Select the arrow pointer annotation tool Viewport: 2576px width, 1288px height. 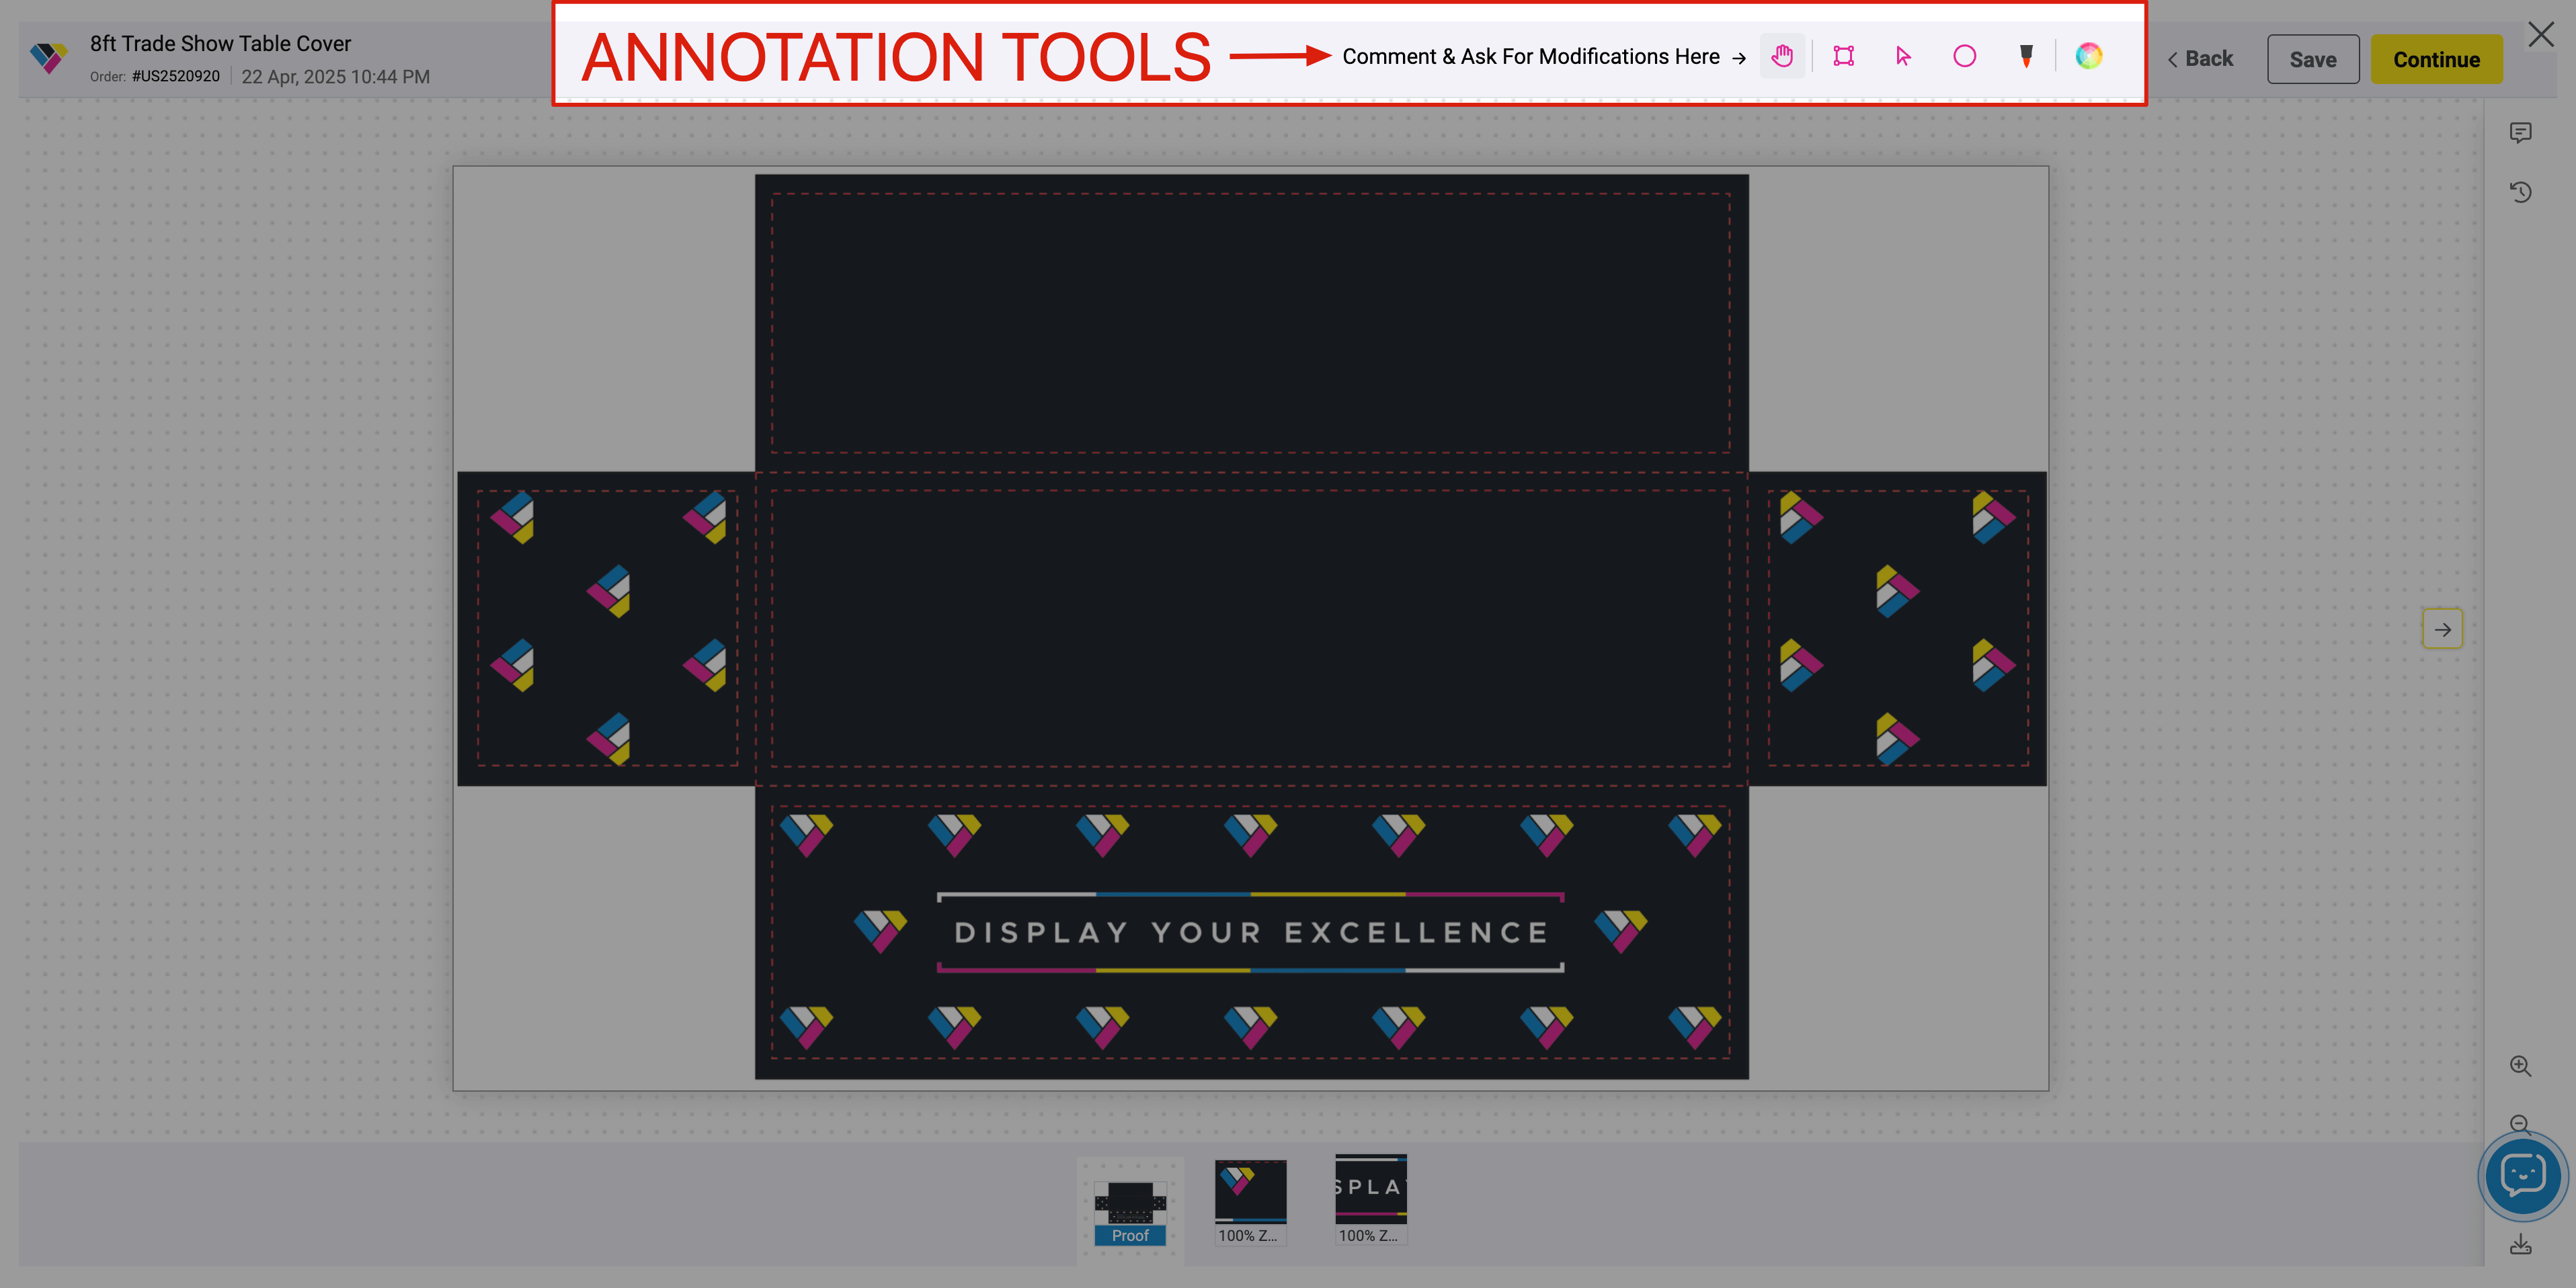(1903, 56)
